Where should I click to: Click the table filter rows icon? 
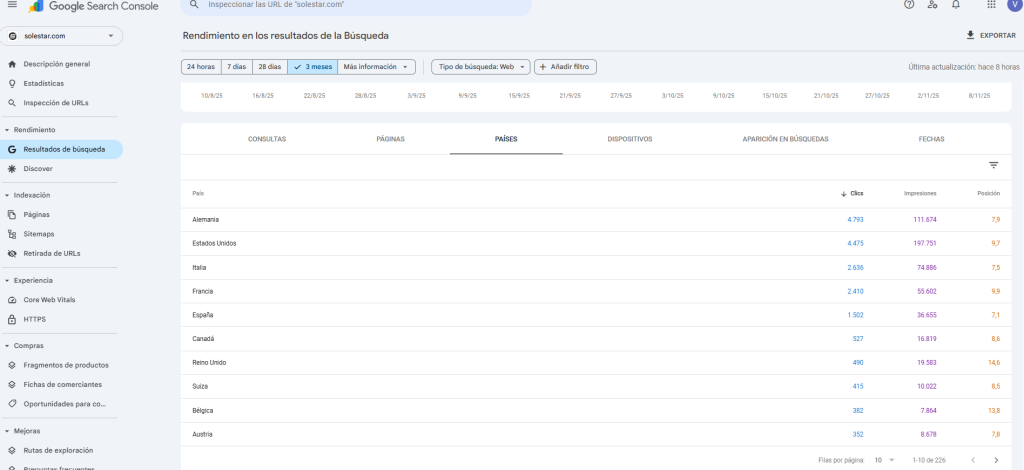[993, 165]
